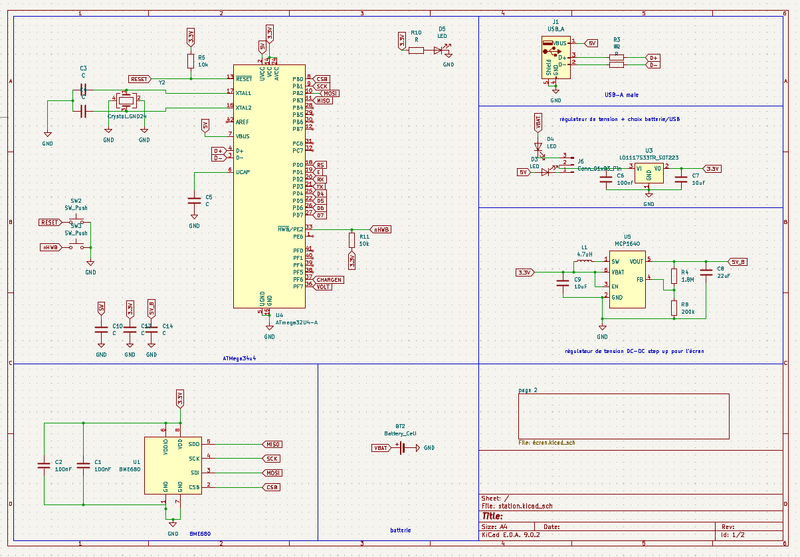This screenshot has width=800, height=557.
Task: Click the D+ label at USB connector
Action: coord(653,58)
